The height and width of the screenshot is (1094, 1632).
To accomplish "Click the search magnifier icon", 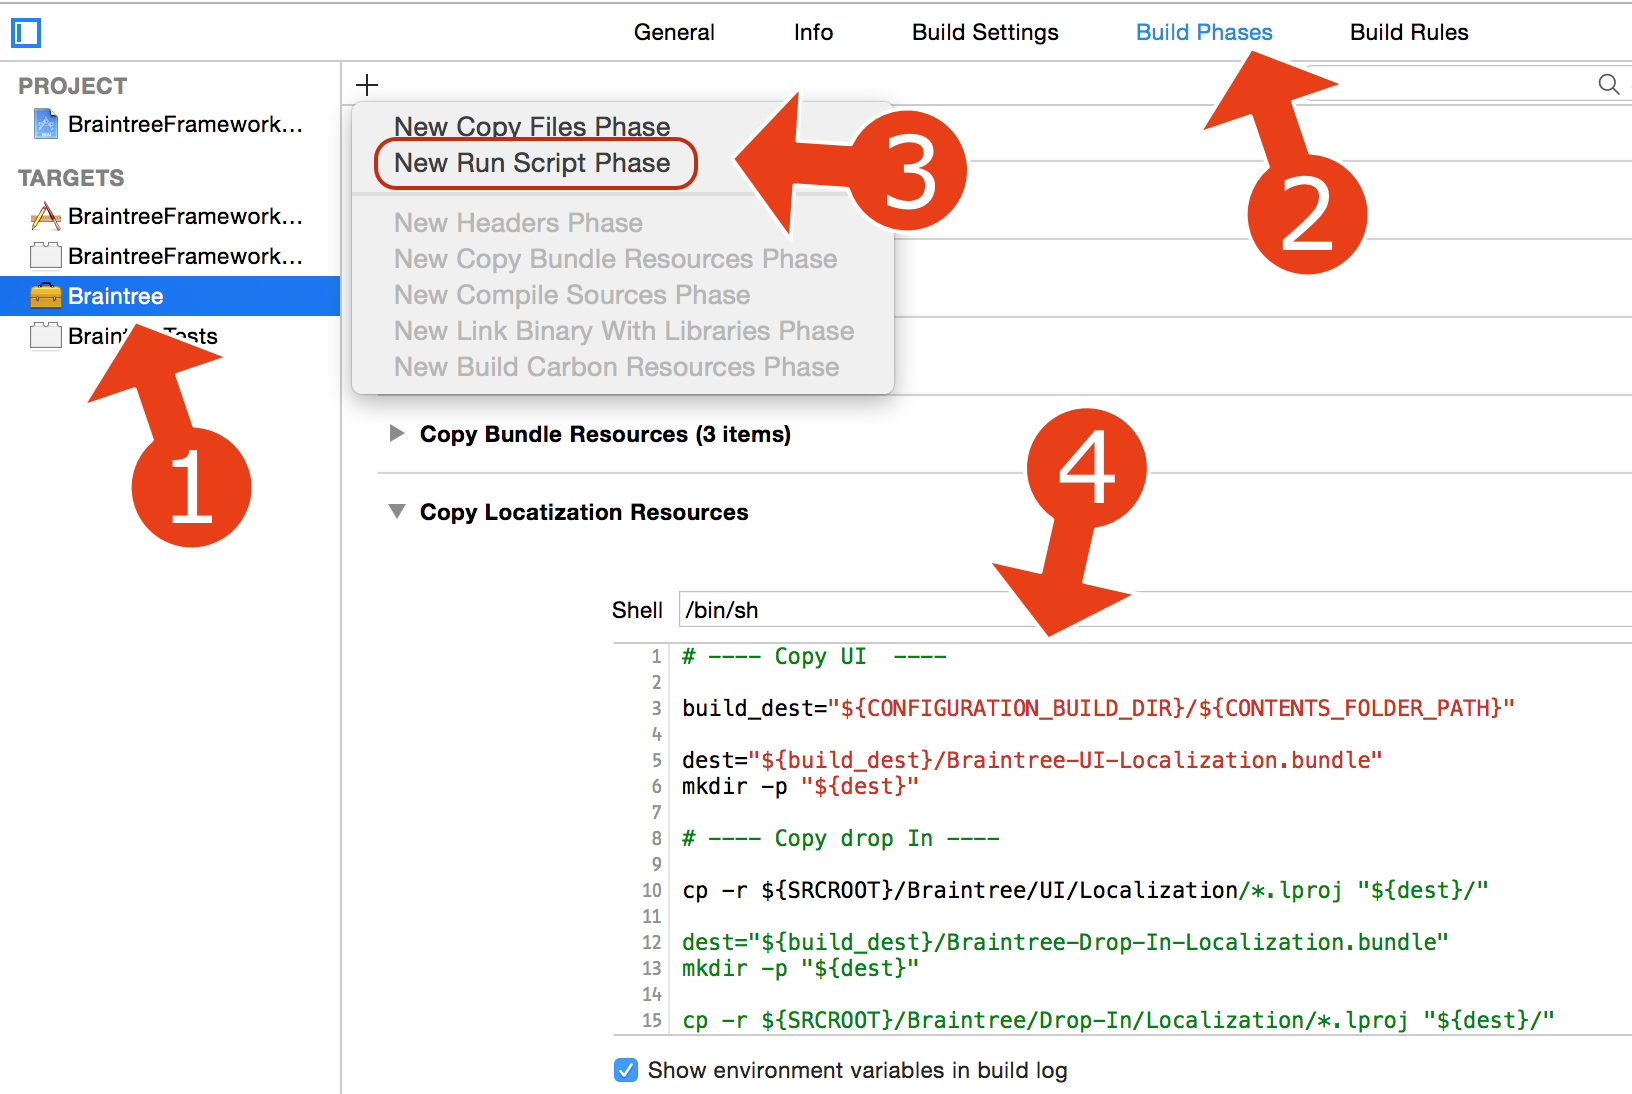I will [x=1608, y=84].
